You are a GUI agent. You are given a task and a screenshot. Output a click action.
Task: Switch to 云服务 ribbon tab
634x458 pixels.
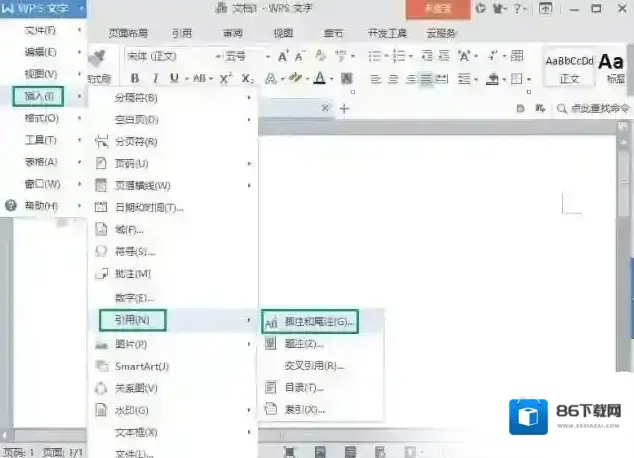coord(441,33)
